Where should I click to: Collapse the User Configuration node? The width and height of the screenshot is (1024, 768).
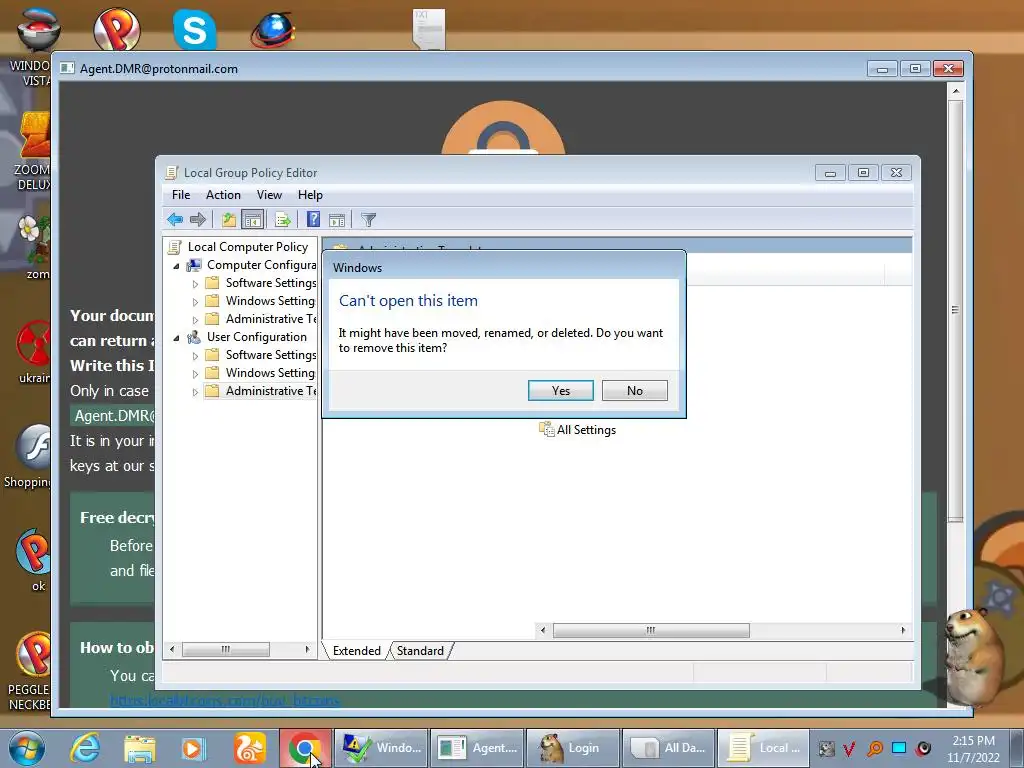click(176, 338)
